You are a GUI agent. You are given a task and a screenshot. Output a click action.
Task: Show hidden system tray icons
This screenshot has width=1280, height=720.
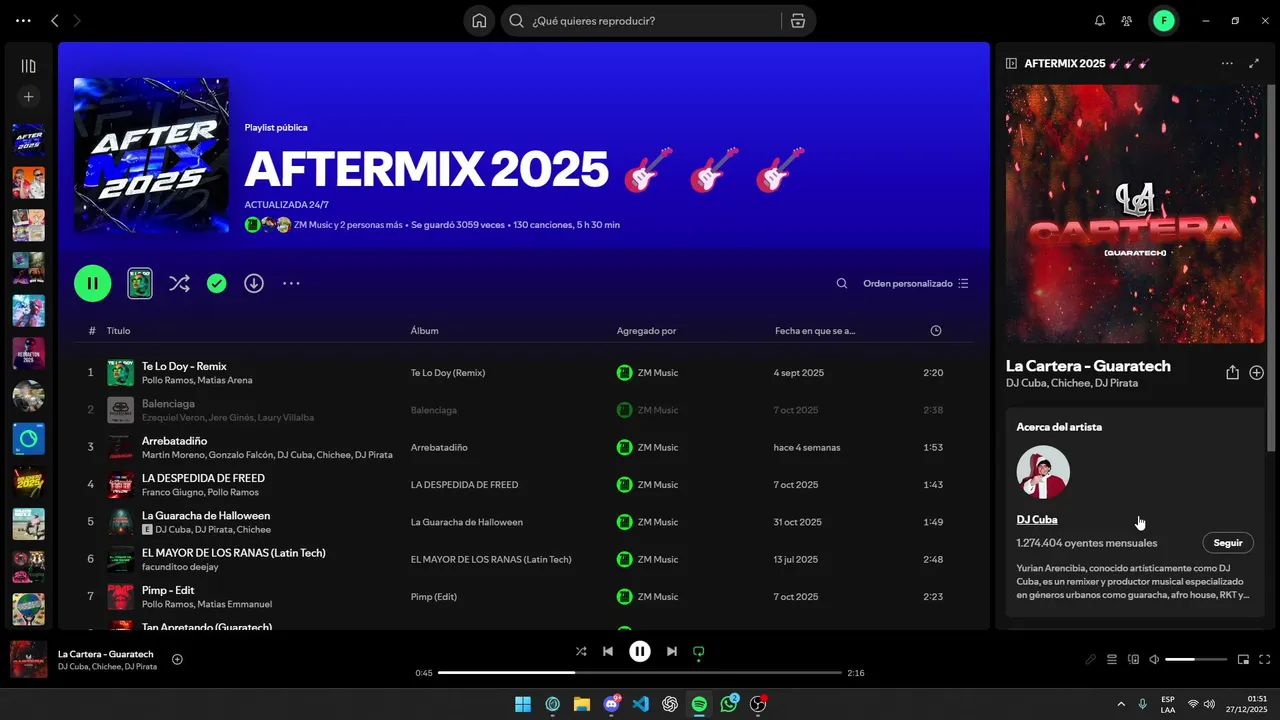1120,704
